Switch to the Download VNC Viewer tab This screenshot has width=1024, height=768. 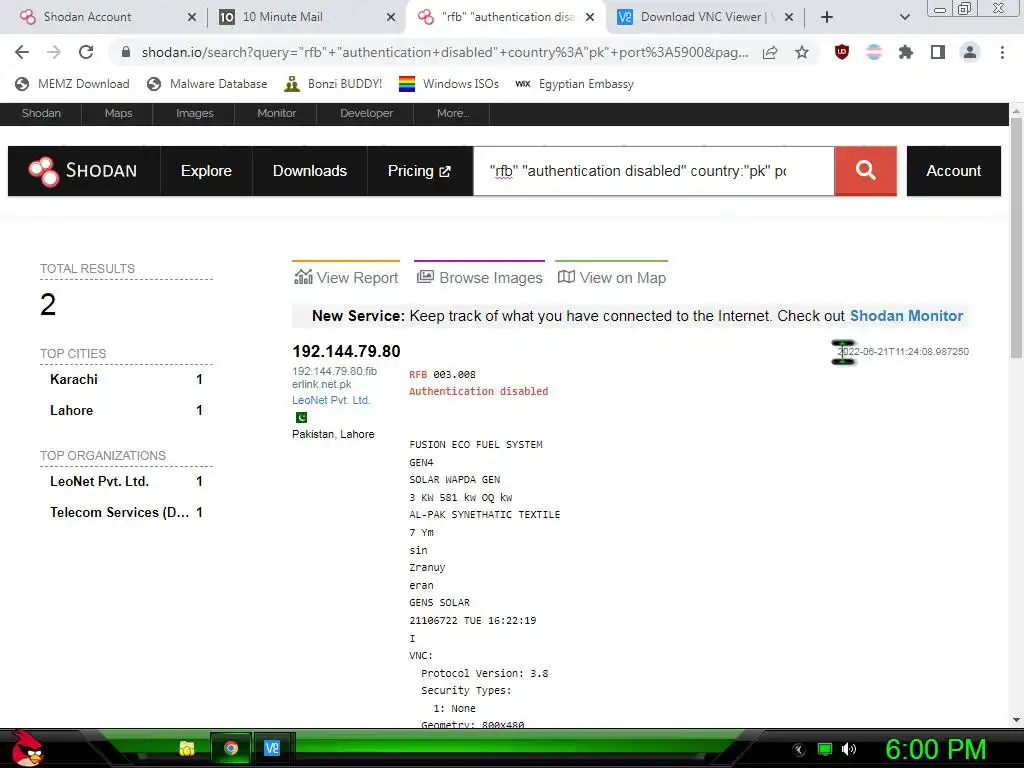pos(701,17)
